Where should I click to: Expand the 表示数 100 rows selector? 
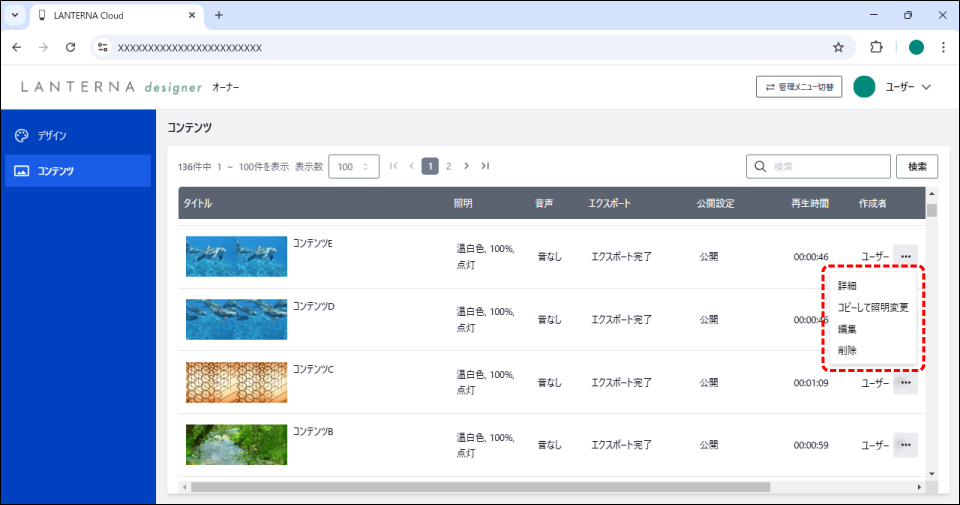click(x=353, y=167)
